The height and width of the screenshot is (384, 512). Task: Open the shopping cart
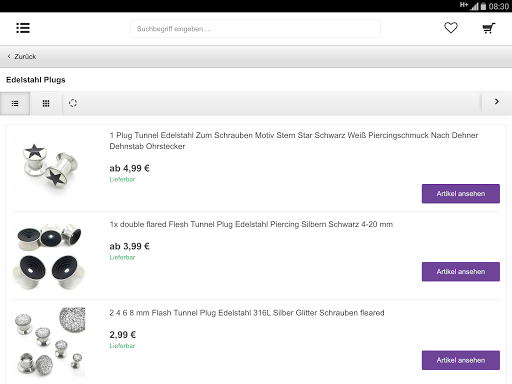[x=489, y=28]
